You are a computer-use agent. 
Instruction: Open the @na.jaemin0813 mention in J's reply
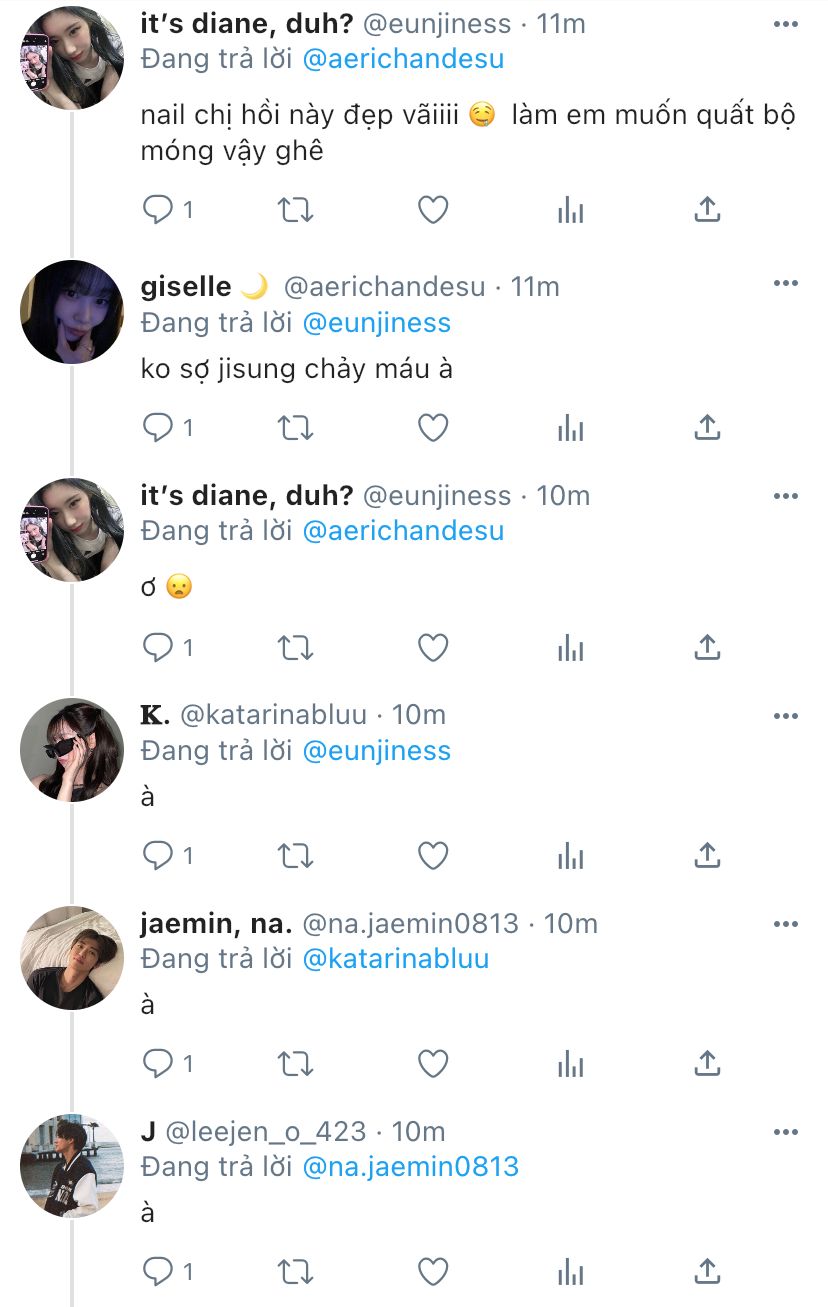click(410, 1166)
